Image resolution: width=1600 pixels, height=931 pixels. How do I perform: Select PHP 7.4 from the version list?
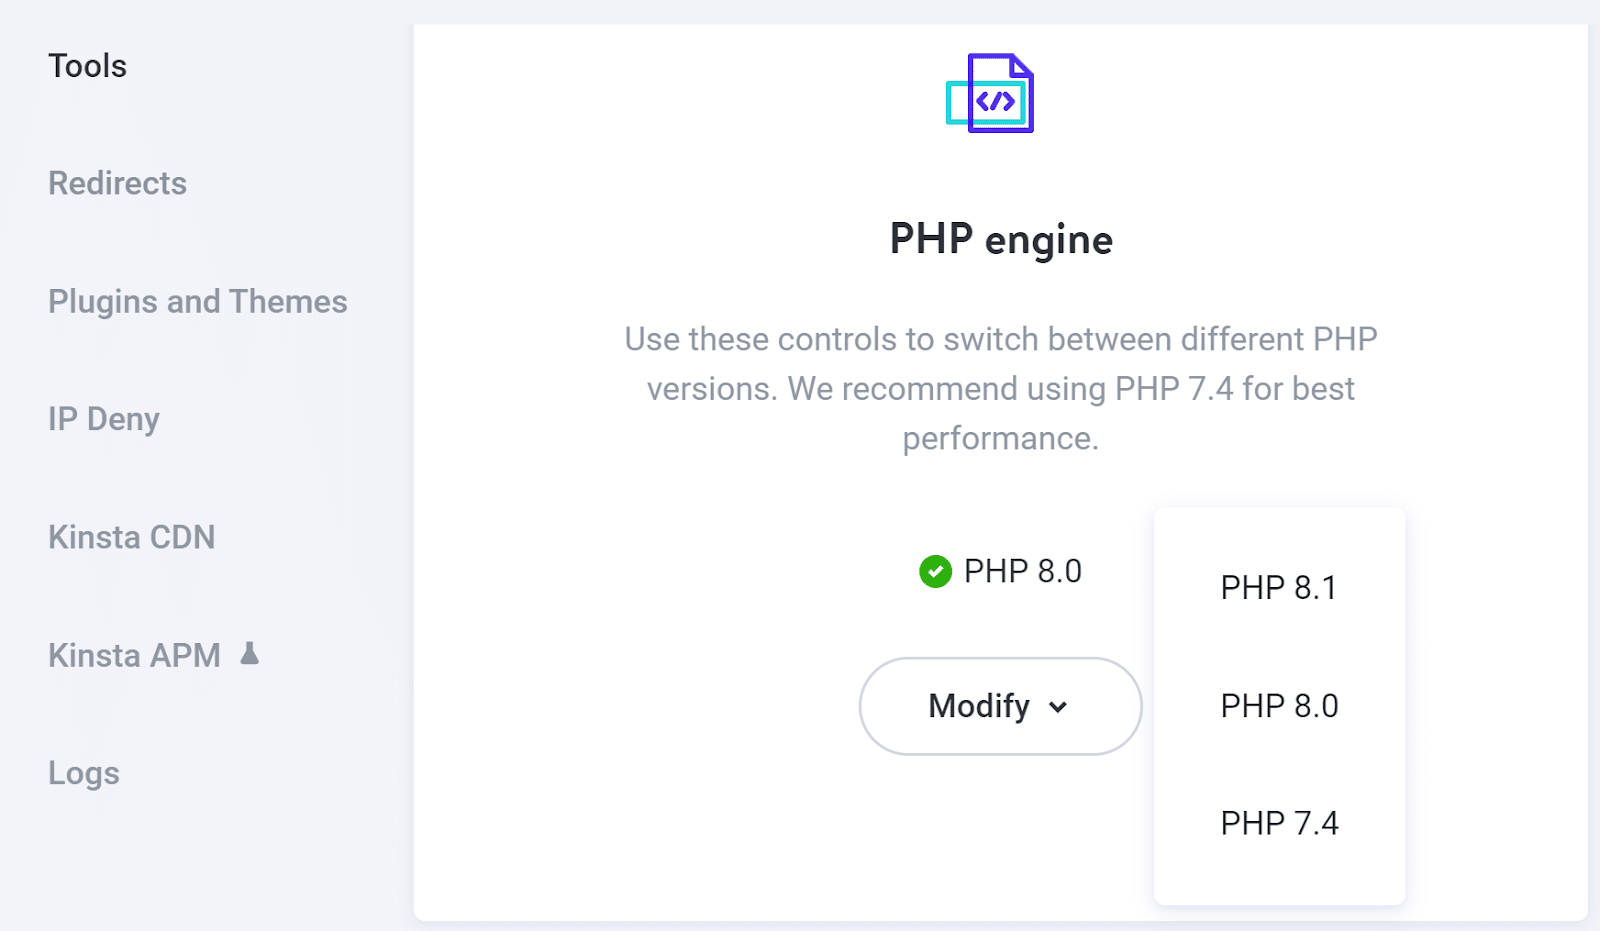(1279, 823)
